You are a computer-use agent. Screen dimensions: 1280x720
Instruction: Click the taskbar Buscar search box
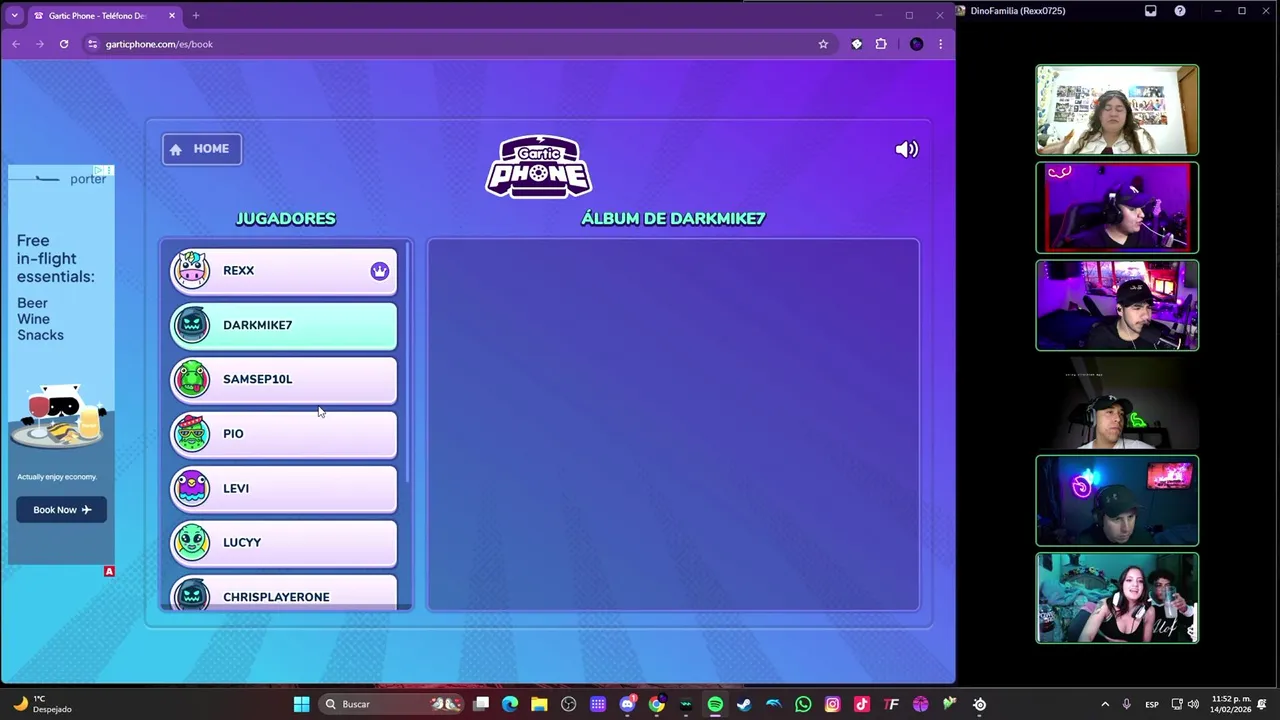(393, 704)
